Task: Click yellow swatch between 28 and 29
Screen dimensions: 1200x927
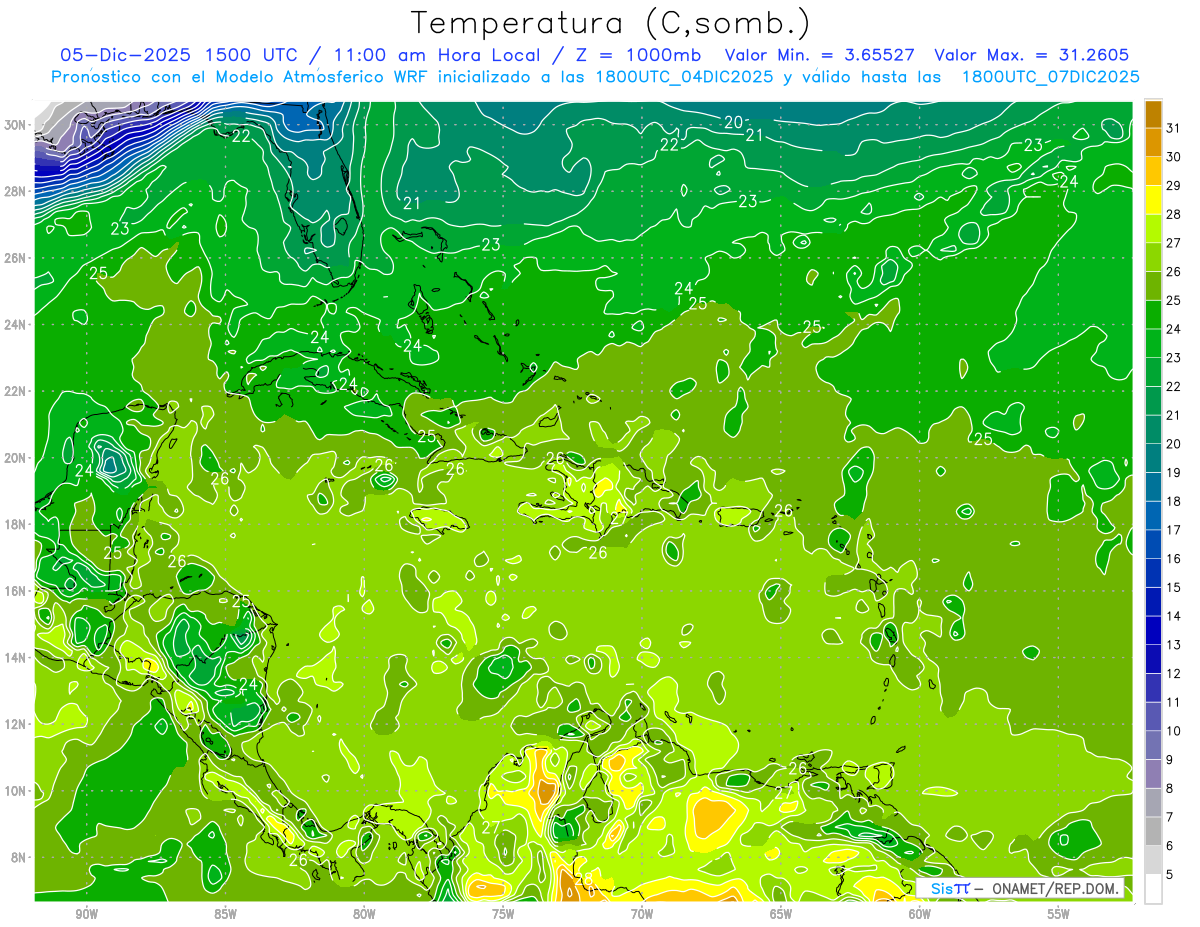Action: click(x=1153, y=200)
